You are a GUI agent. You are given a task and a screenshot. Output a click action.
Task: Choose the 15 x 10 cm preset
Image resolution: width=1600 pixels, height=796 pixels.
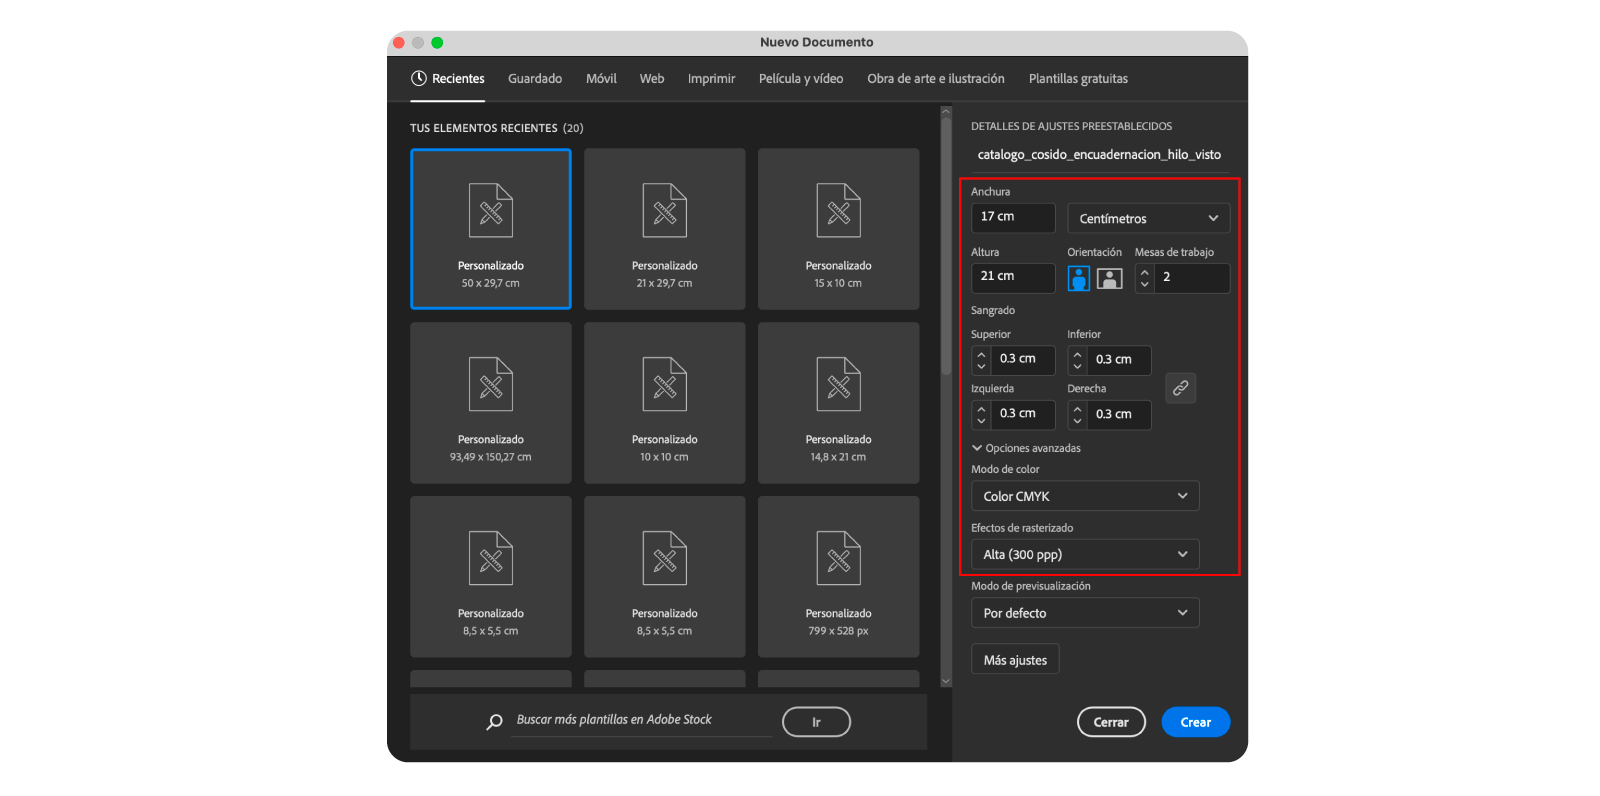click(838, 229)
